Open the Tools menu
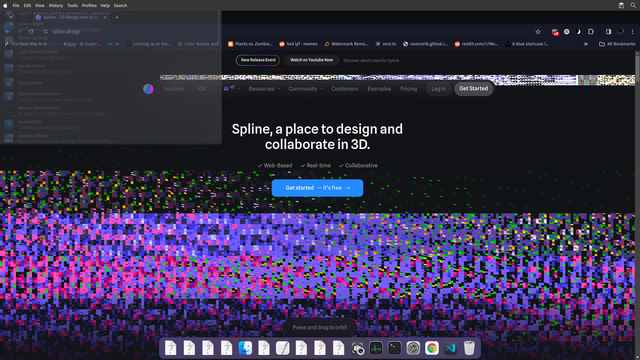Viewport: 640px width, 360px height. click(72, 5)
